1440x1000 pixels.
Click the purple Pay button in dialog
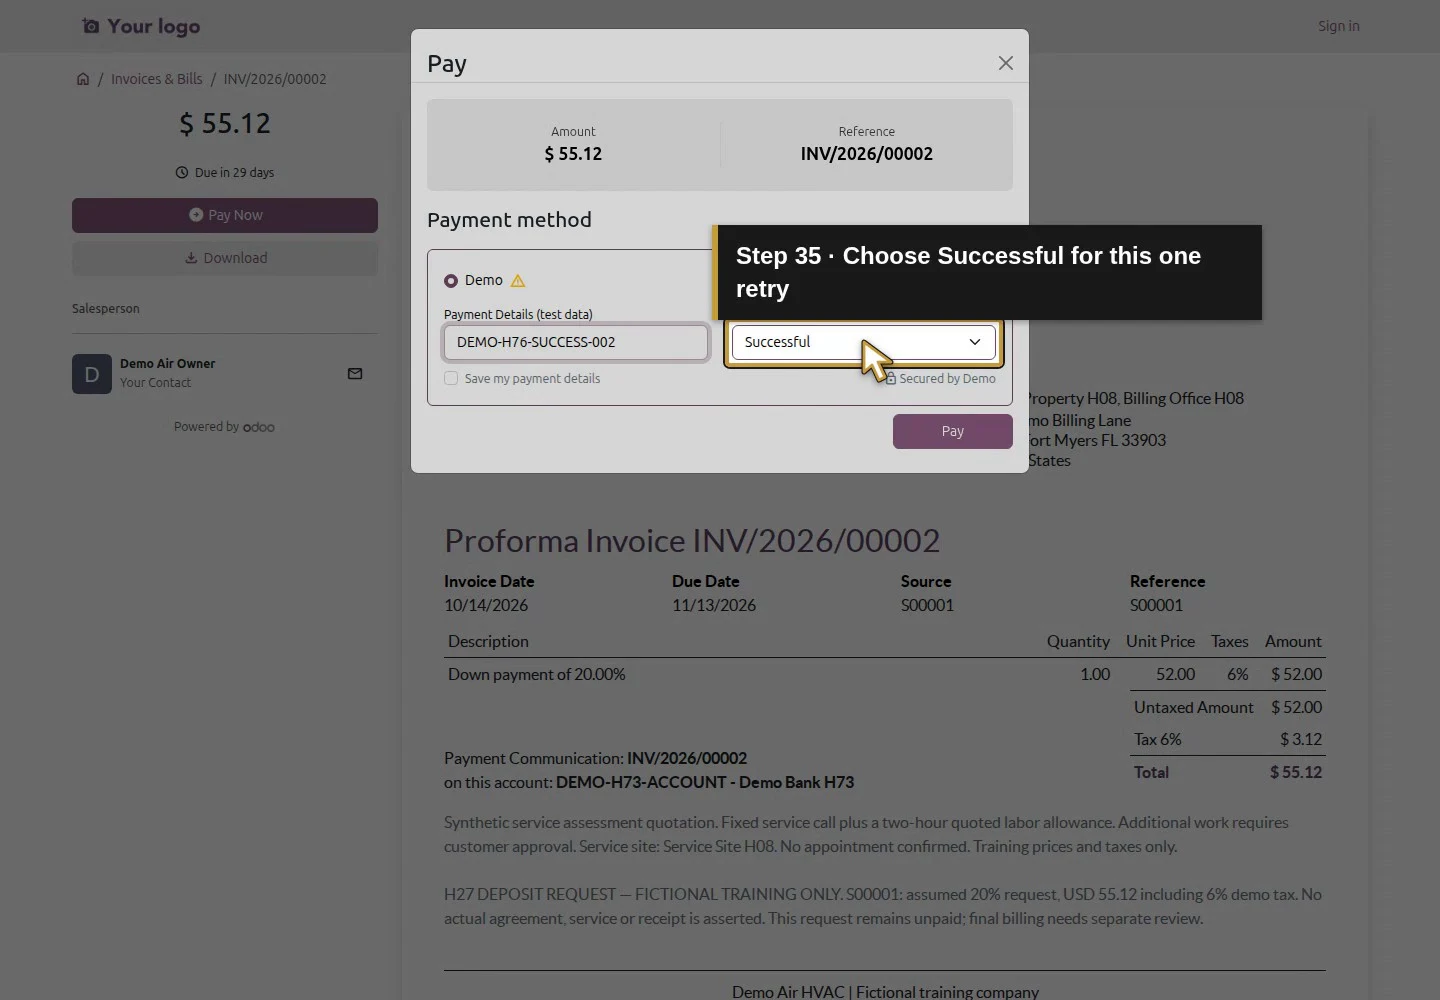tap(953, 431)
